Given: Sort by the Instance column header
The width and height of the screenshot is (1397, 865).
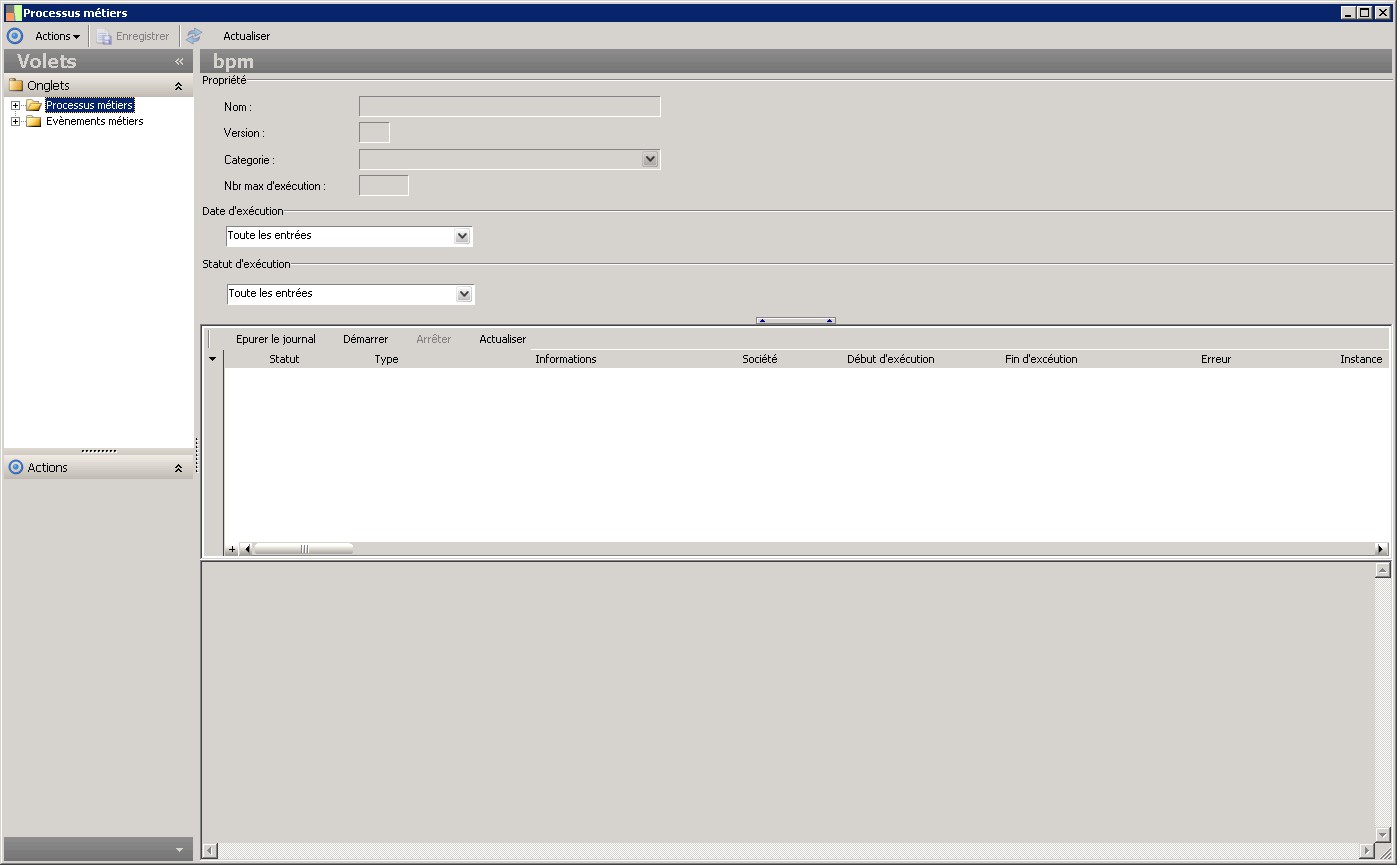Looking at the screenshot, I should click(x=1361, y=359).
